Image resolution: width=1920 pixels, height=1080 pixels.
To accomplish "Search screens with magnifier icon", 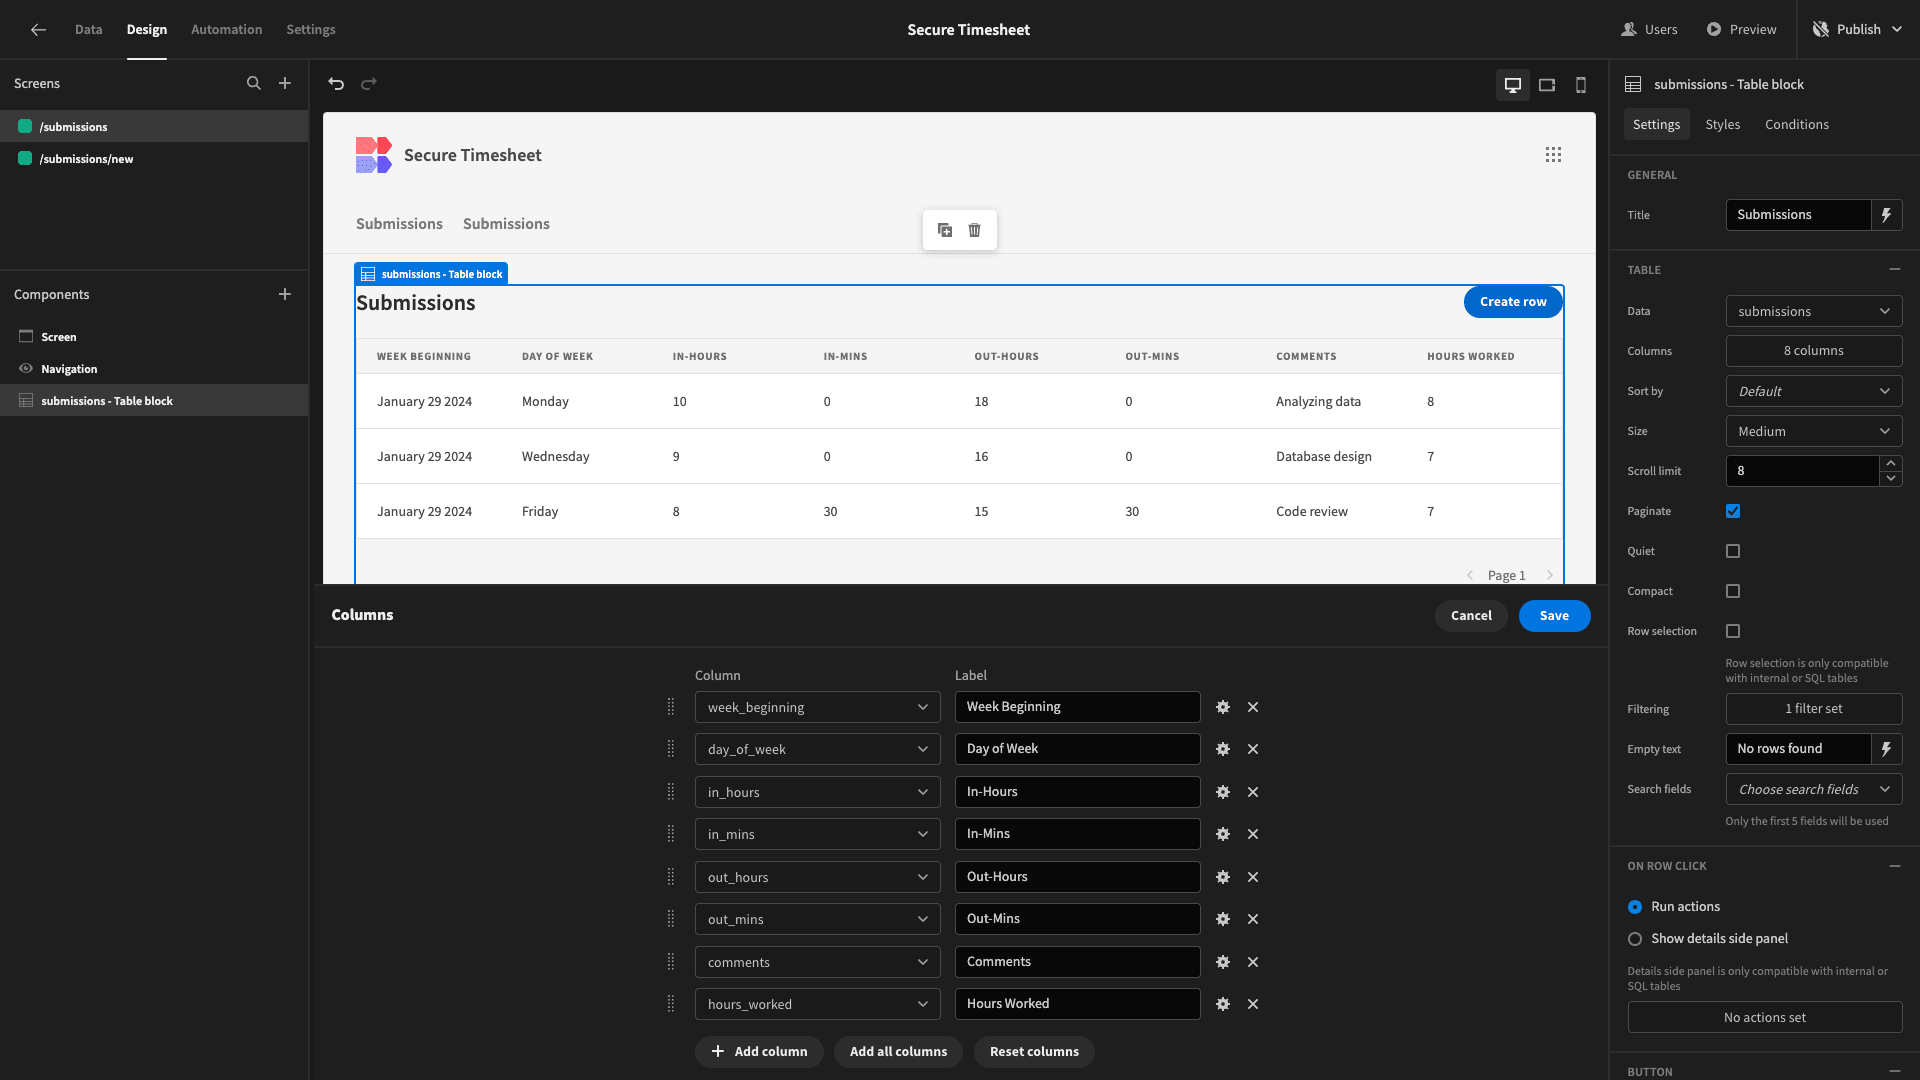I will [254, 84].
